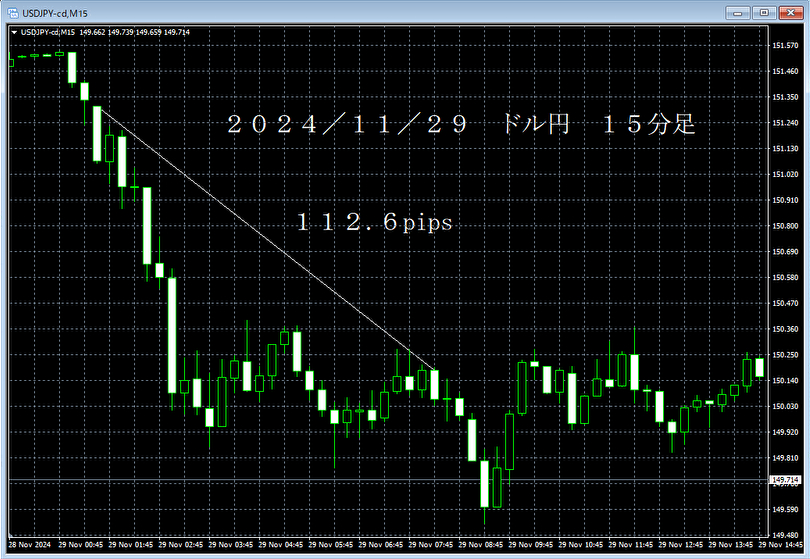Click price level 149.810 on the scale

tap(785, 458)
